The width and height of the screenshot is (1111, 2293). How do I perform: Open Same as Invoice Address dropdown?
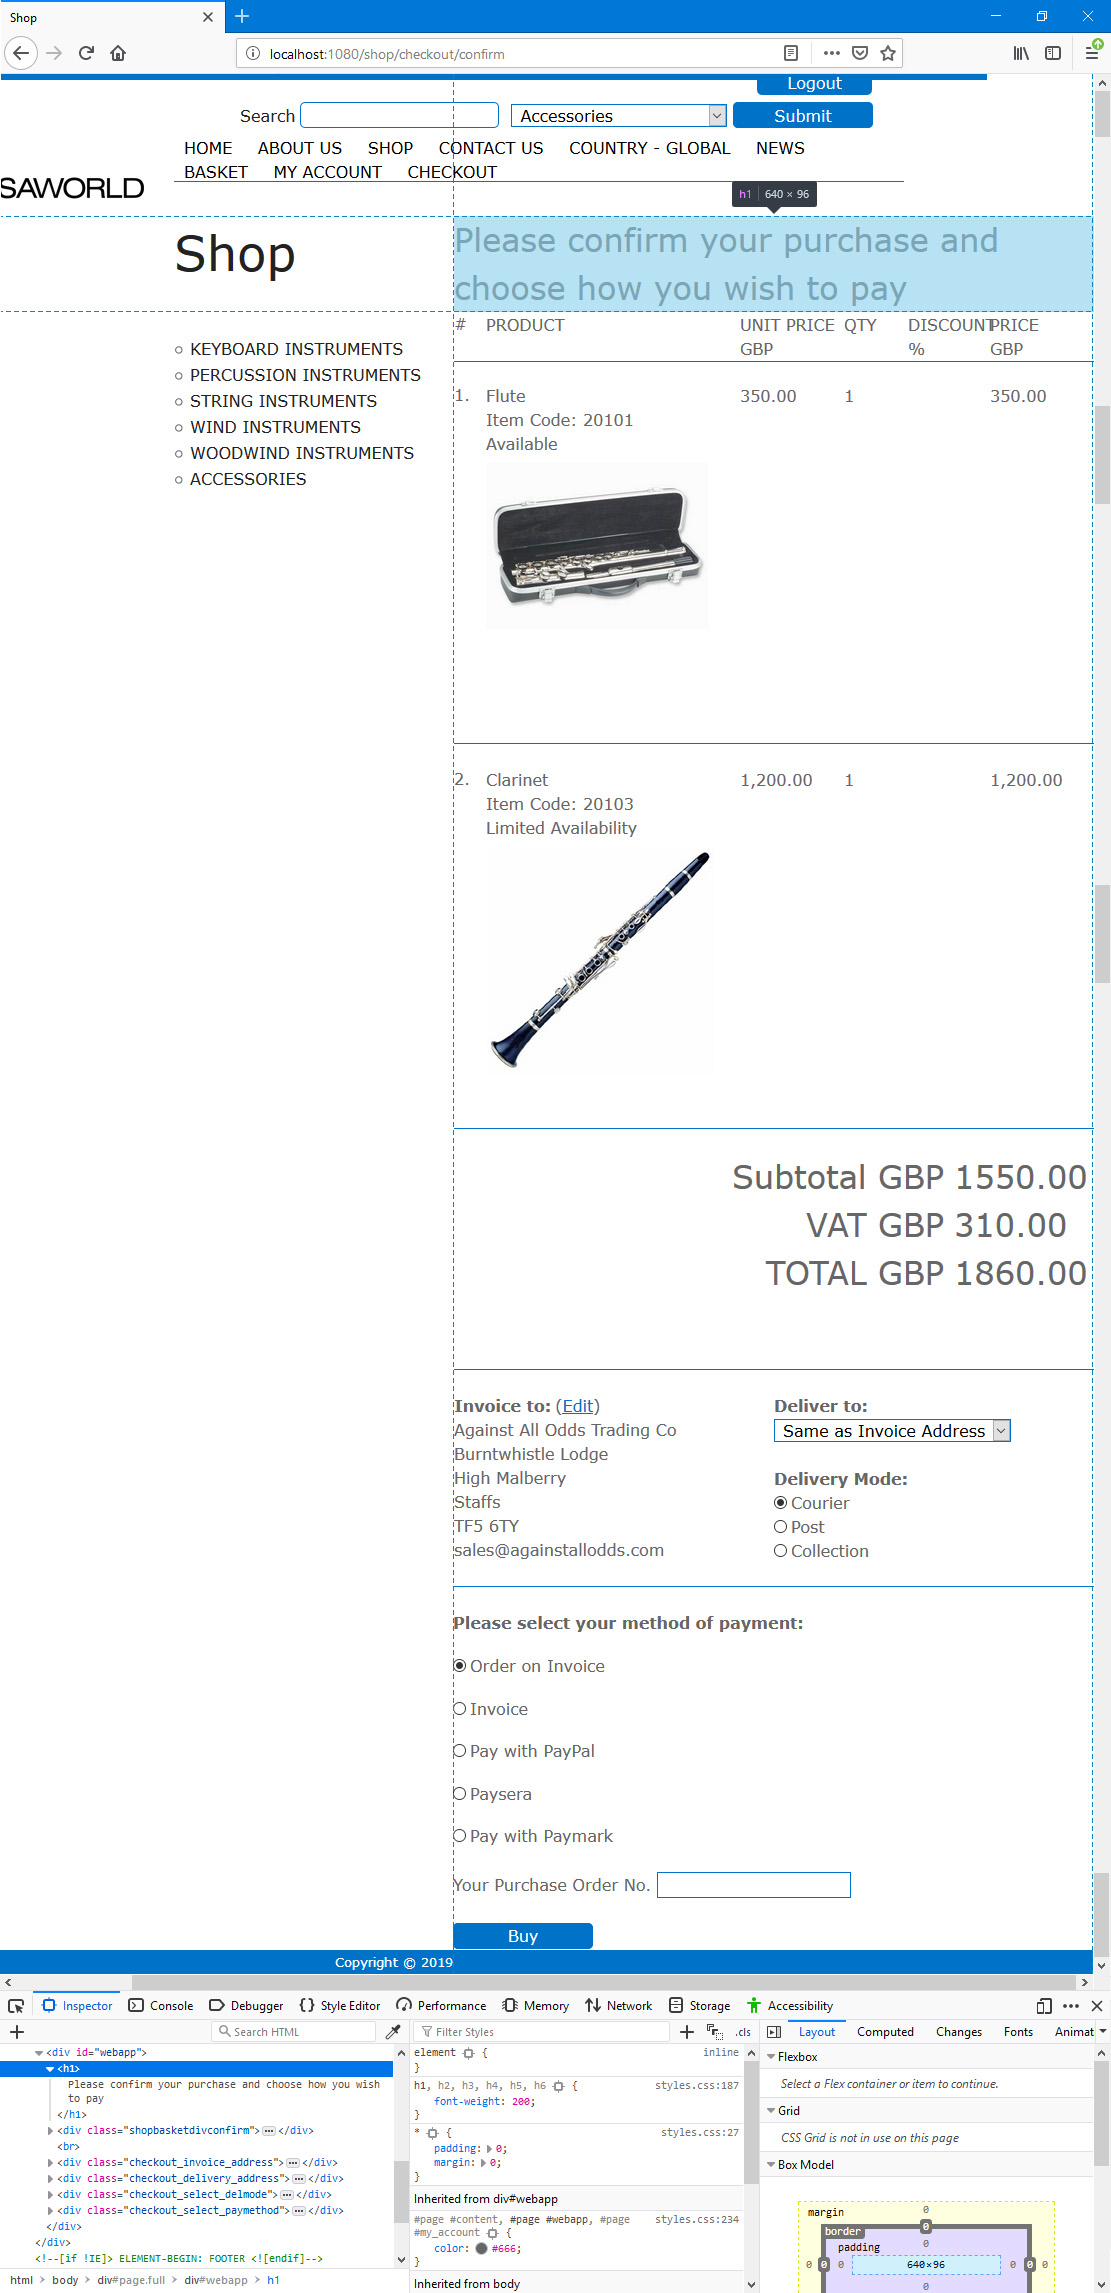(892, 1431)
